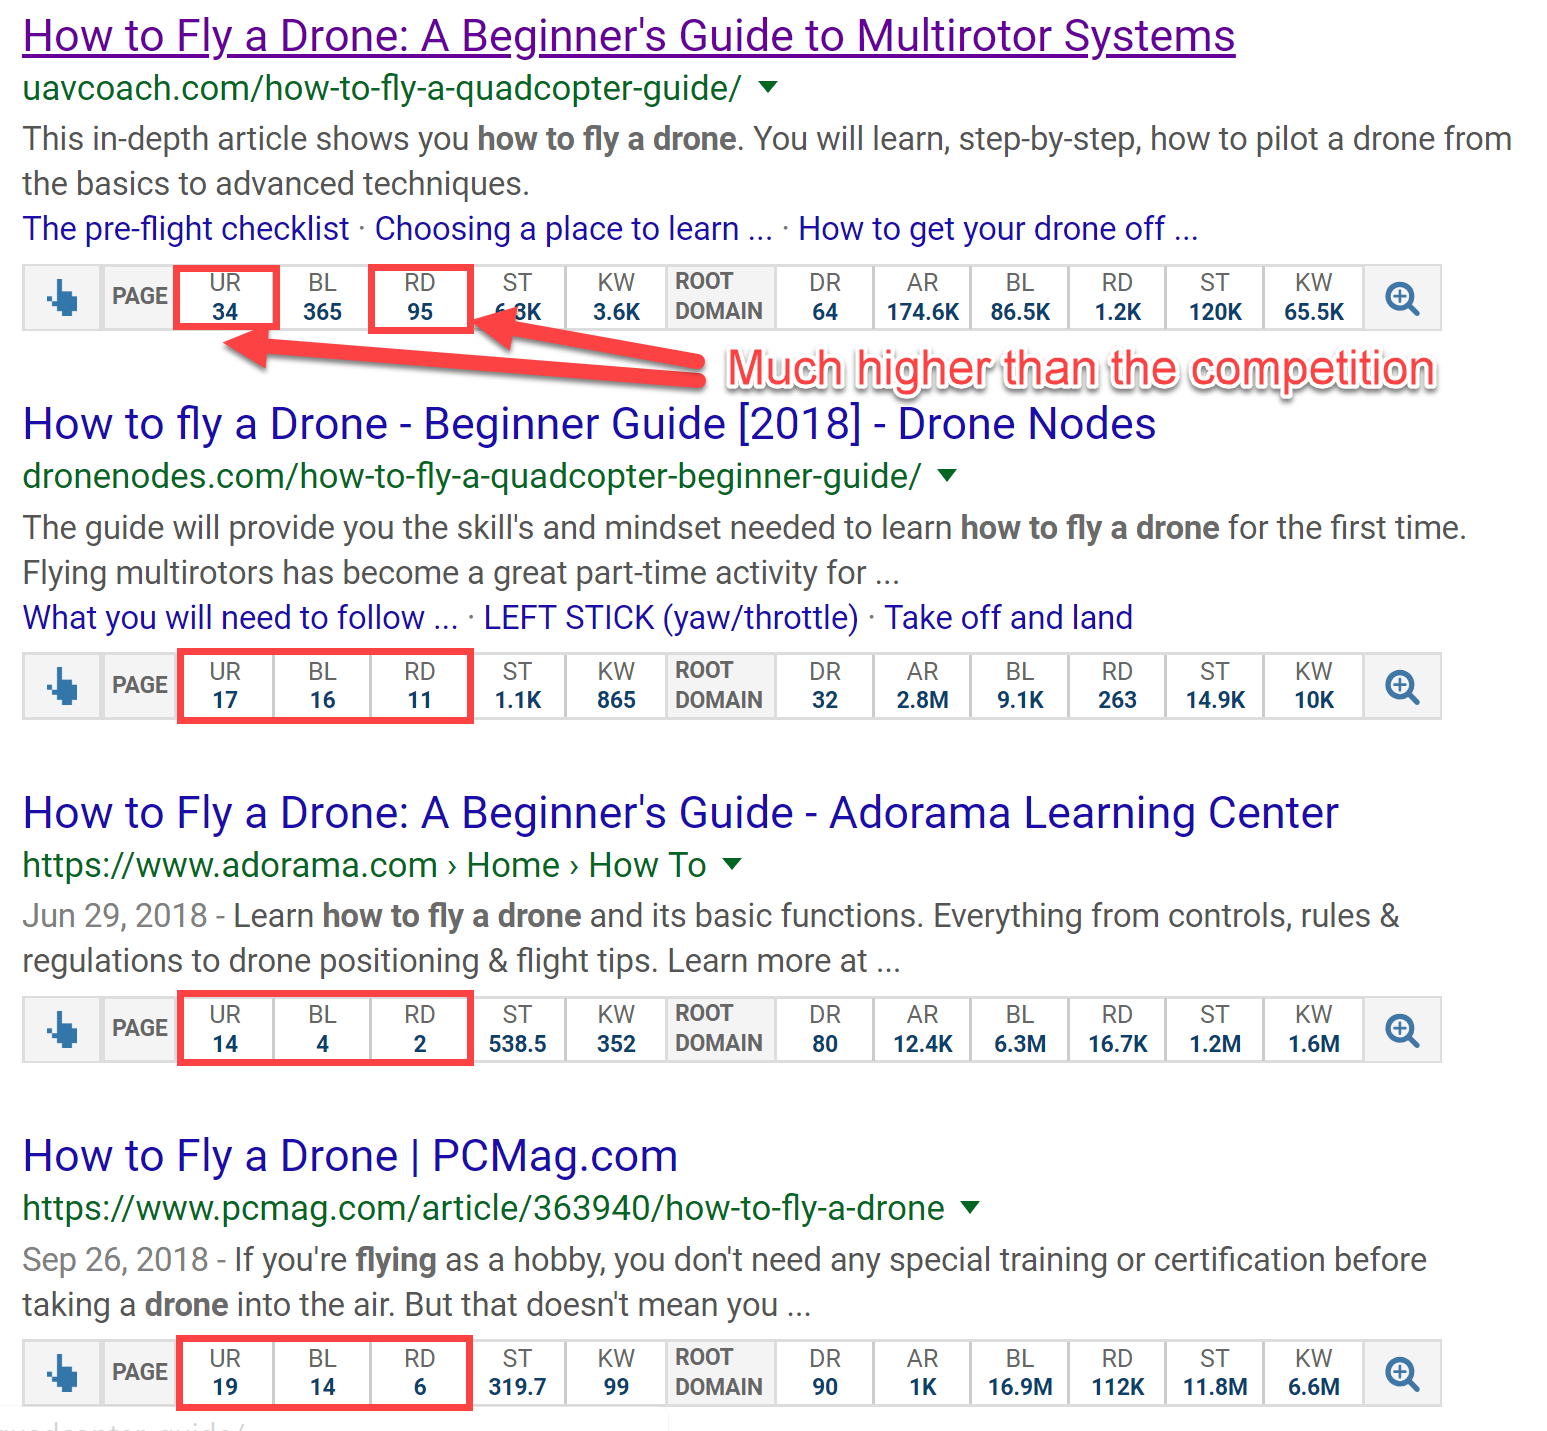Open the Multirotor Systems beginner's guide link
The image size is (1547, 1431).
click(629, 36)
